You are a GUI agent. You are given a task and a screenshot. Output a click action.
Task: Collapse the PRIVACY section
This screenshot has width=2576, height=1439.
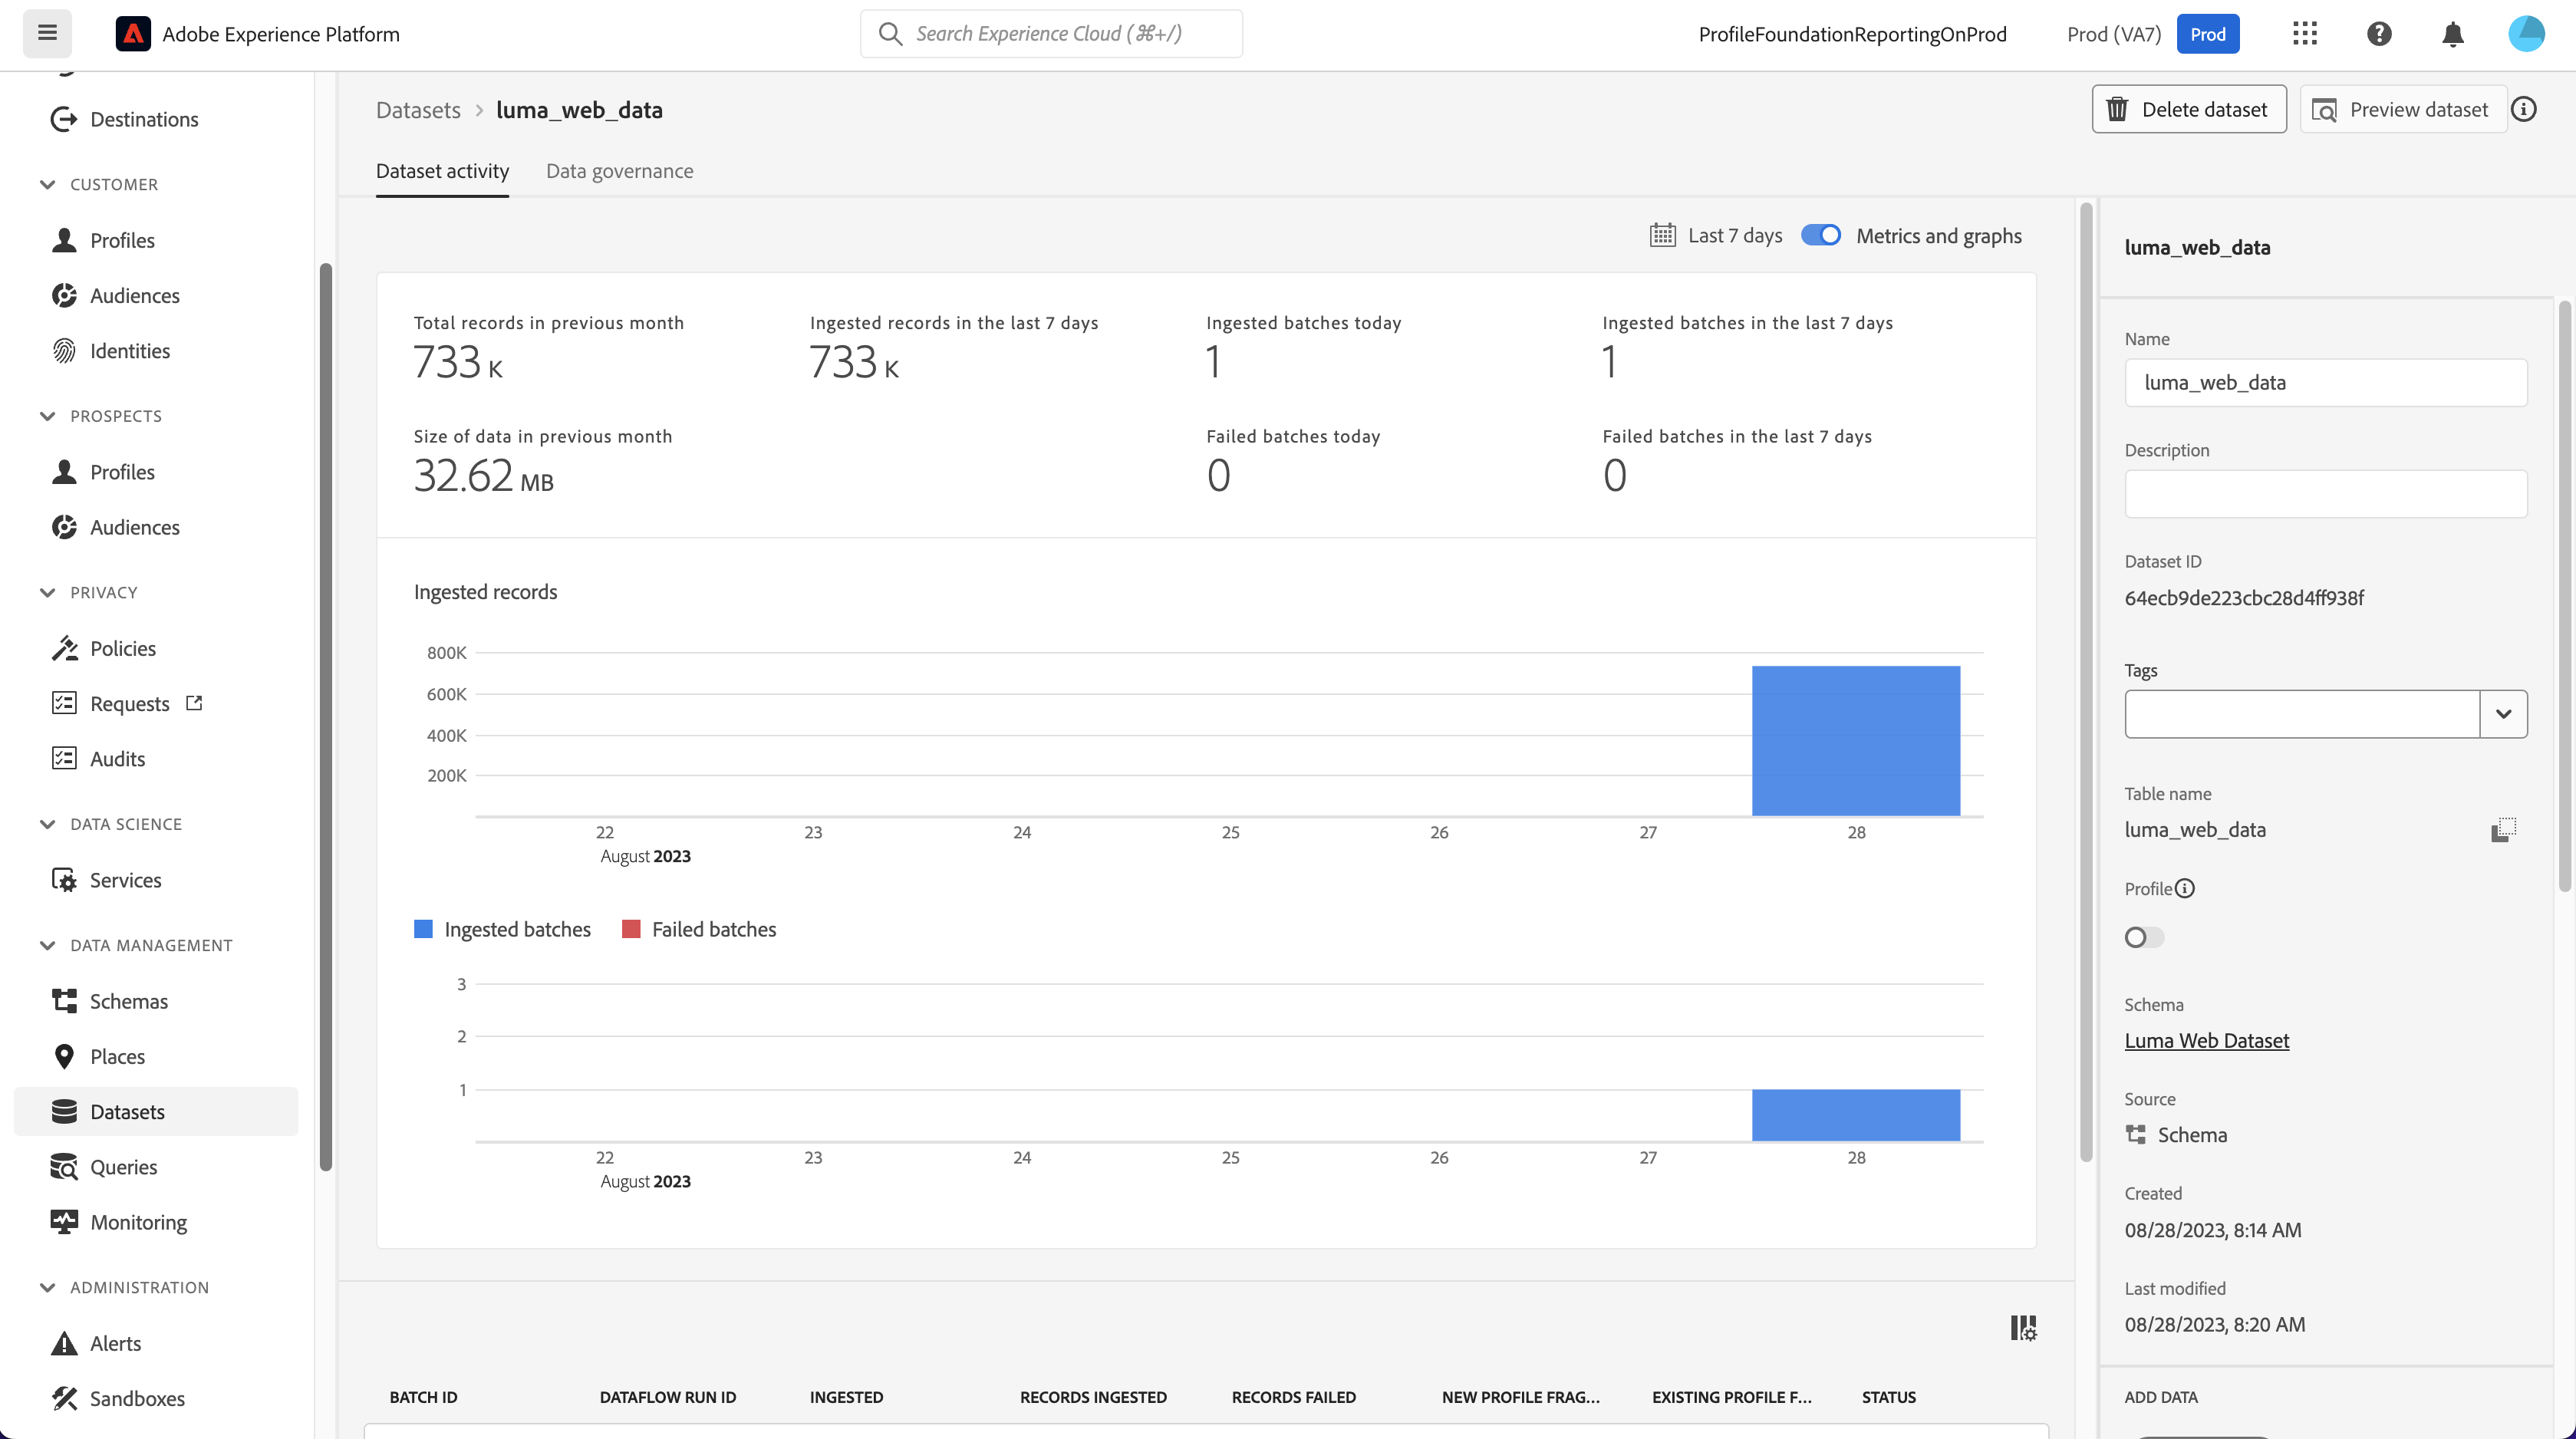pyautogui.click(x=47, y=592)
